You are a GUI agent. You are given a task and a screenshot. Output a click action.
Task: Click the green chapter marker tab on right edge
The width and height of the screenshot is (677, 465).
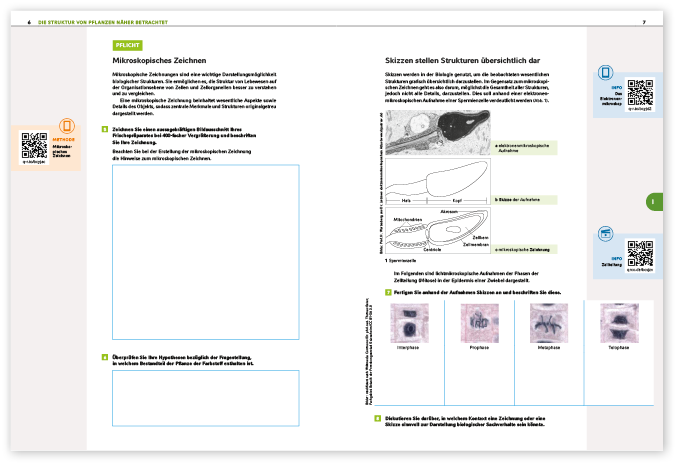point(652,202)
